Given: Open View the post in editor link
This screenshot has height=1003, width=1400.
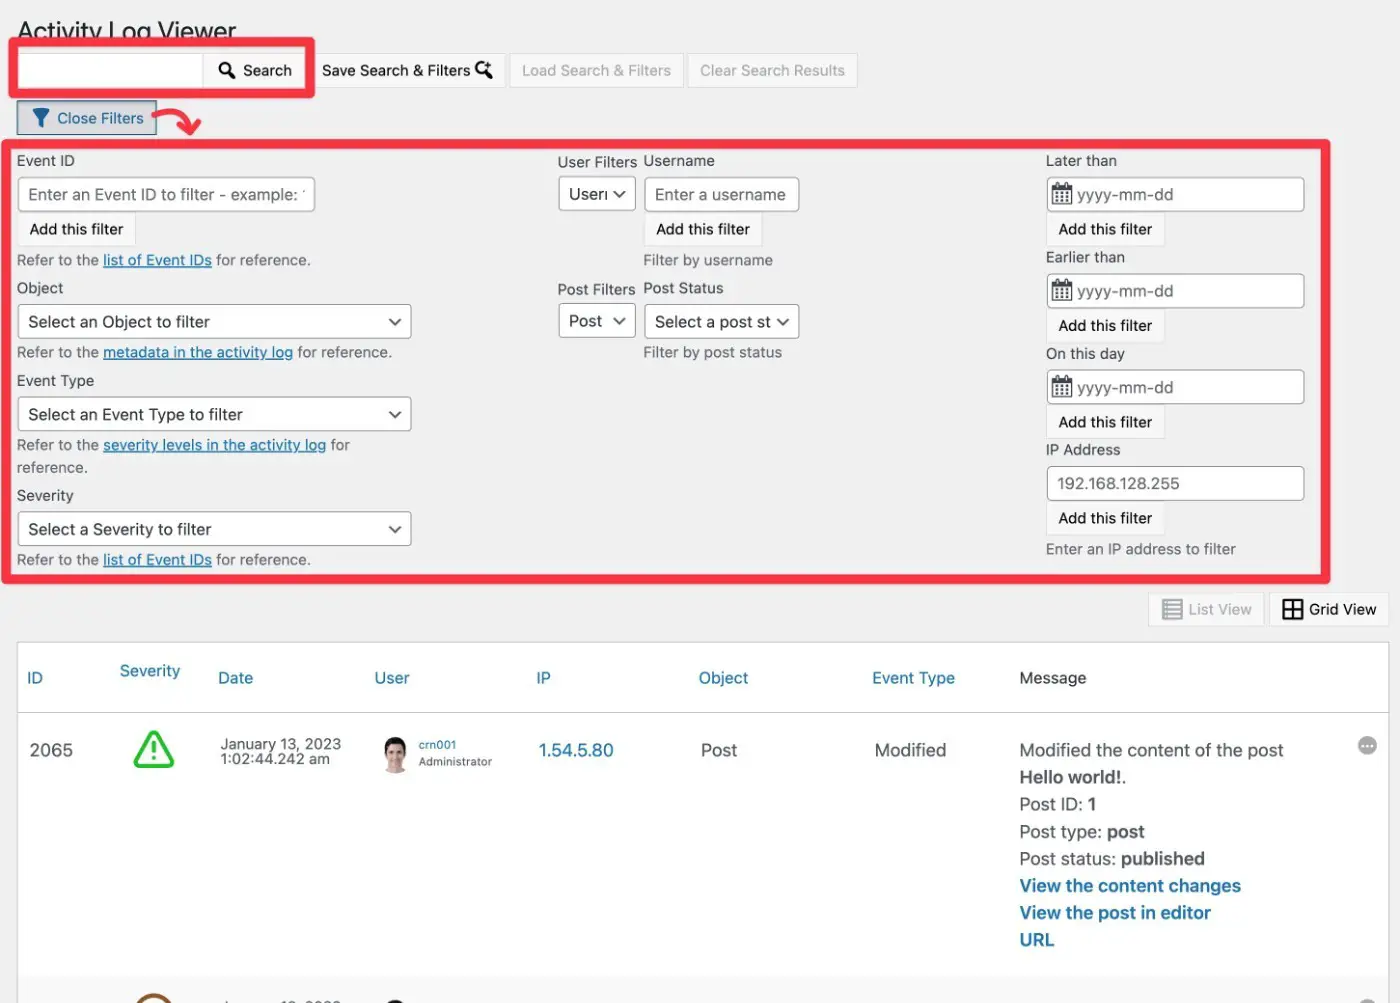Looking at the screenshot, I should tap(1115, 913).
